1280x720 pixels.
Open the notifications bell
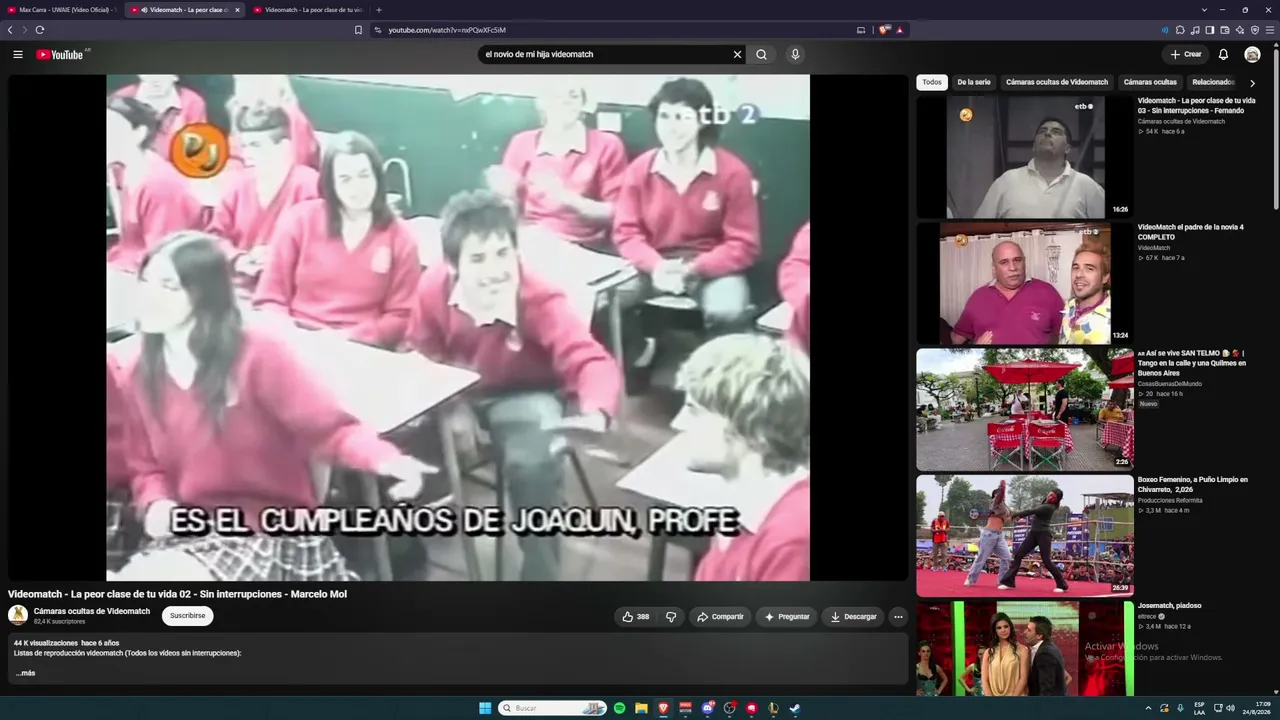1223,54
